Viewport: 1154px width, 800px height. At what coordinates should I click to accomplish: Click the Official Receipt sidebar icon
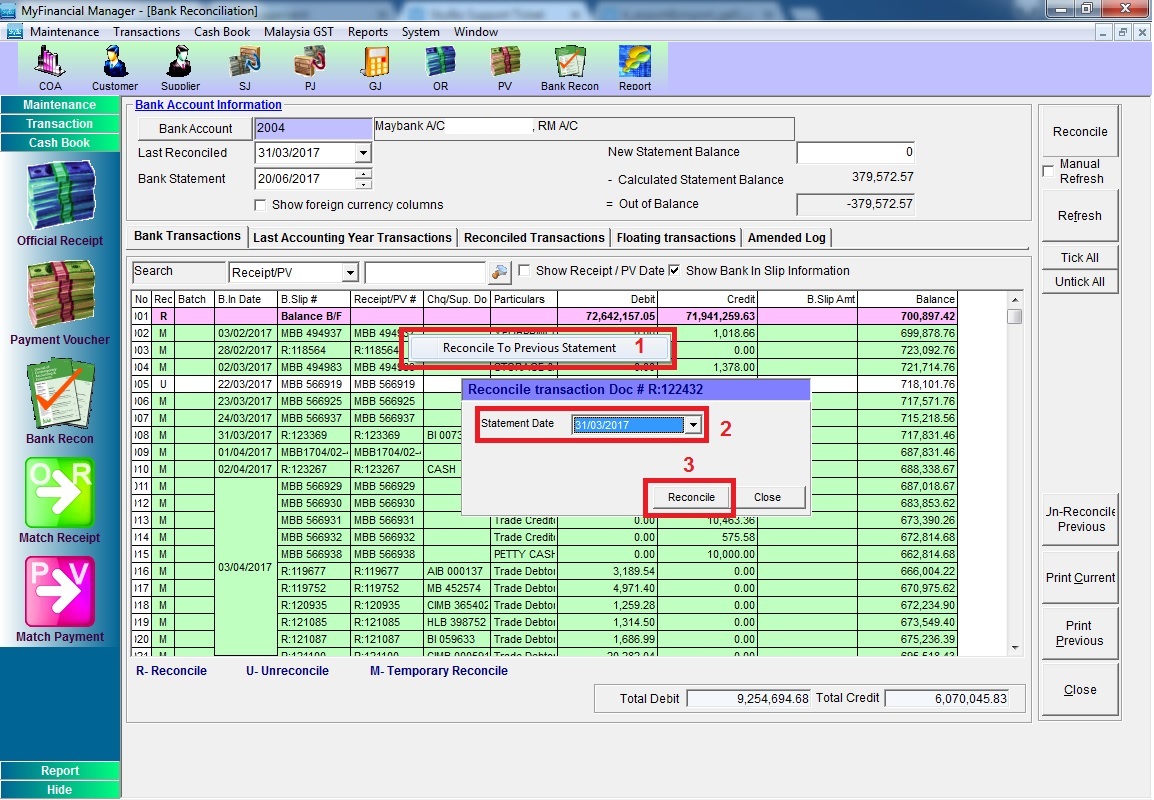coord(60,203)
